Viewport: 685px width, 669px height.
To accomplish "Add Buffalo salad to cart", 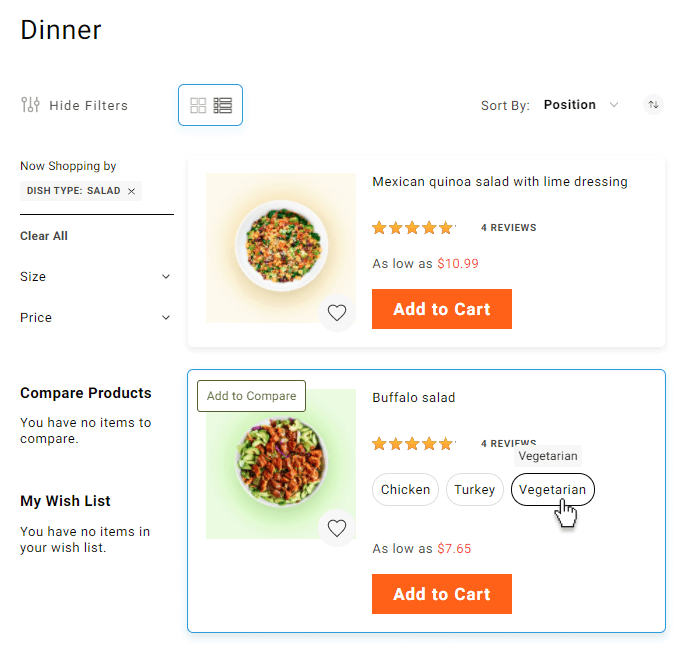I will (x=441, y=594).
